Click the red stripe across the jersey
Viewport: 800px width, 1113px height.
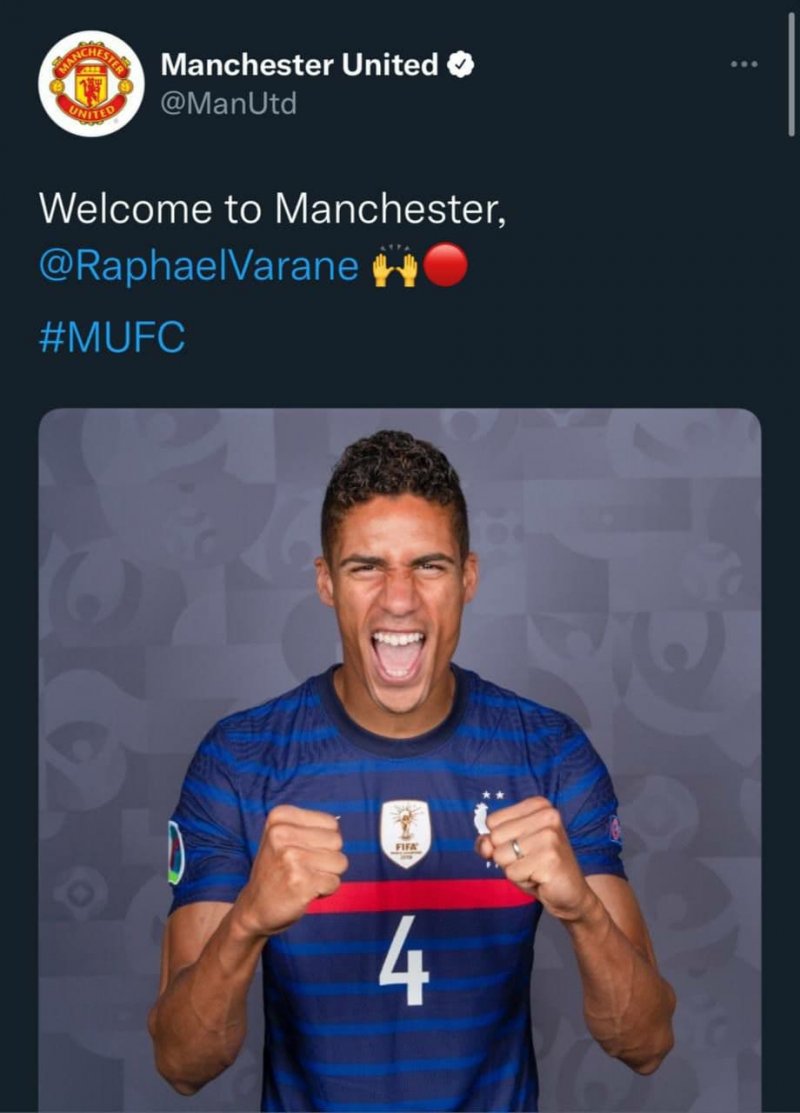(420, 895)
